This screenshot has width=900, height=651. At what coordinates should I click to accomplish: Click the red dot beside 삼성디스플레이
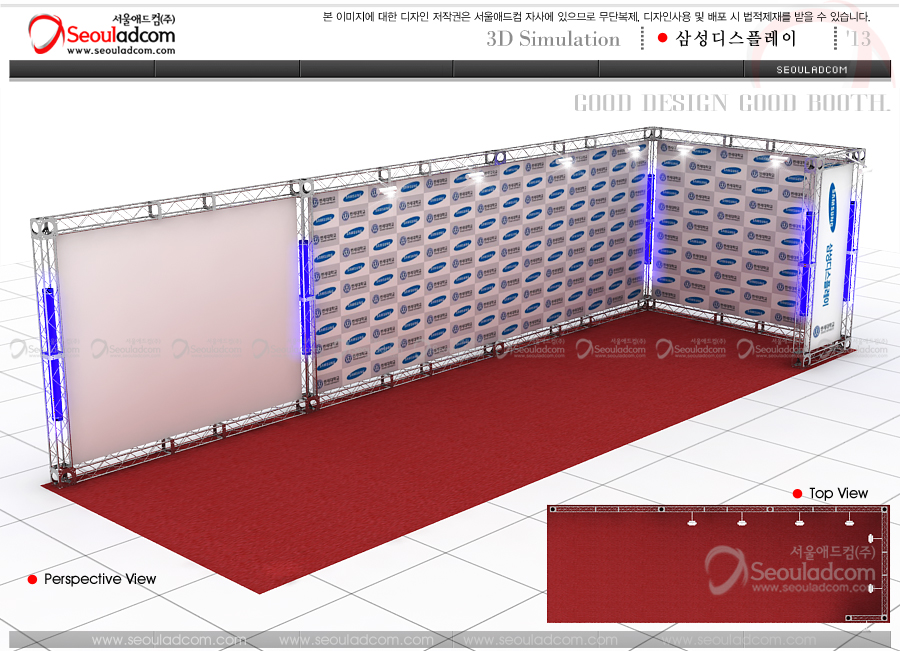click(662, 38)
